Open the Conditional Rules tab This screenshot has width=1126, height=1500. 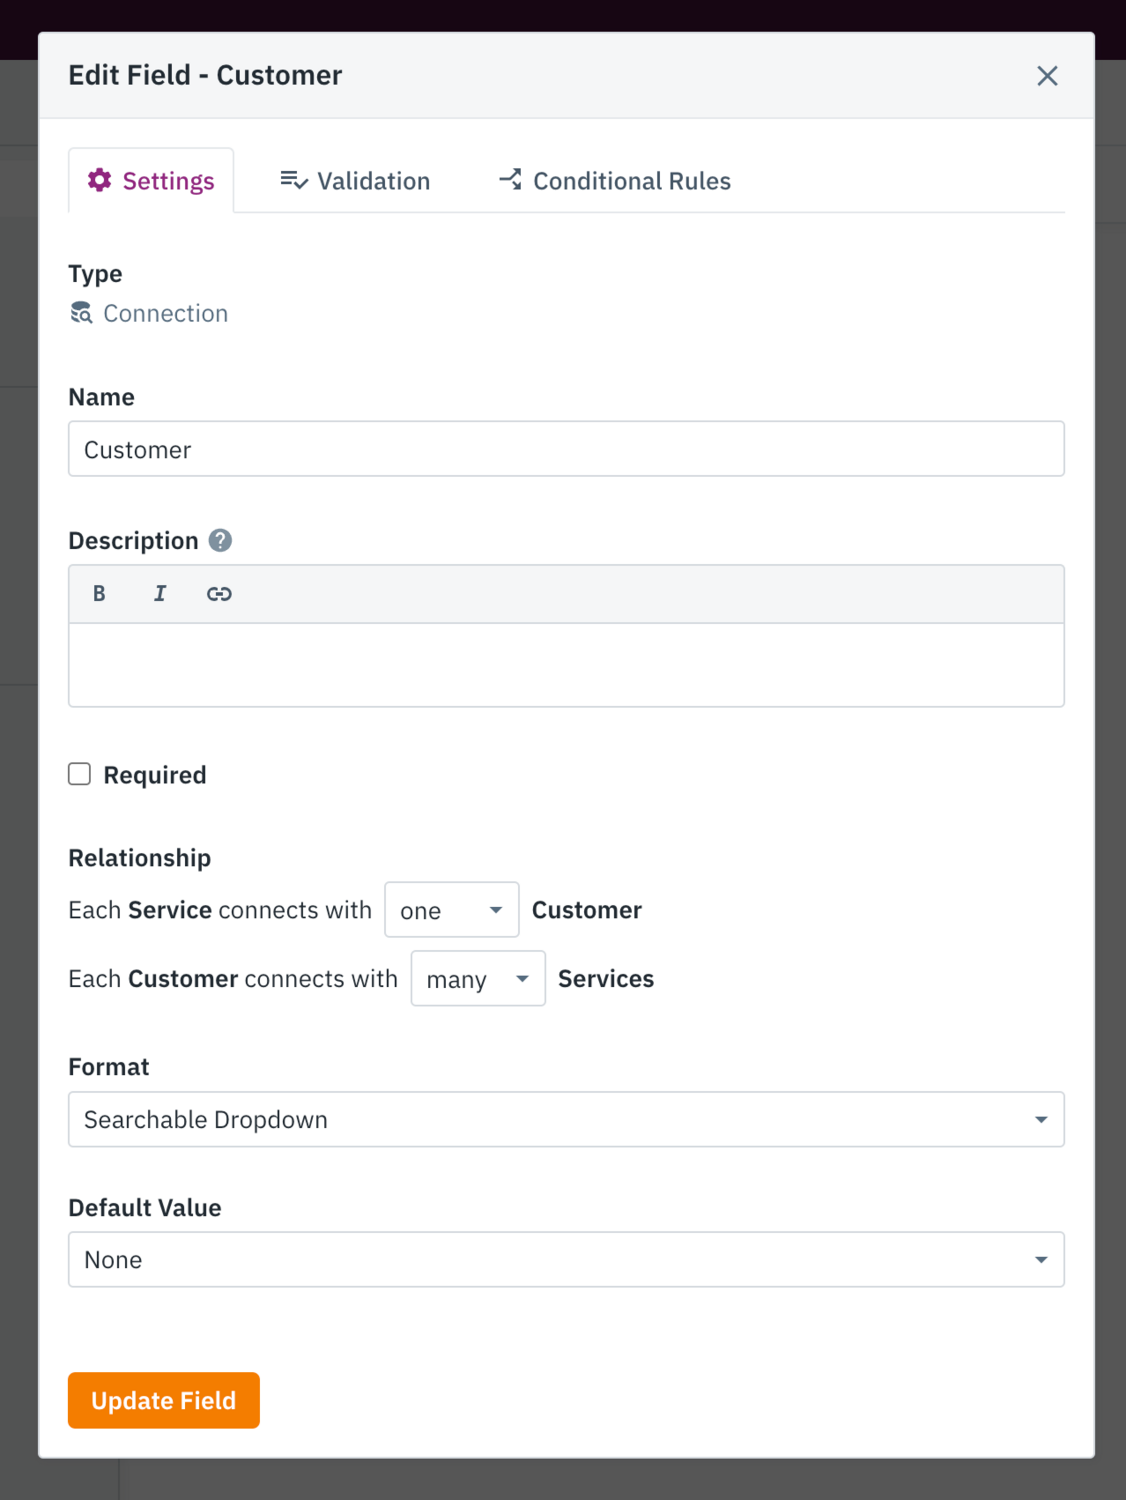pyautogui.click(x=615, y=181)
